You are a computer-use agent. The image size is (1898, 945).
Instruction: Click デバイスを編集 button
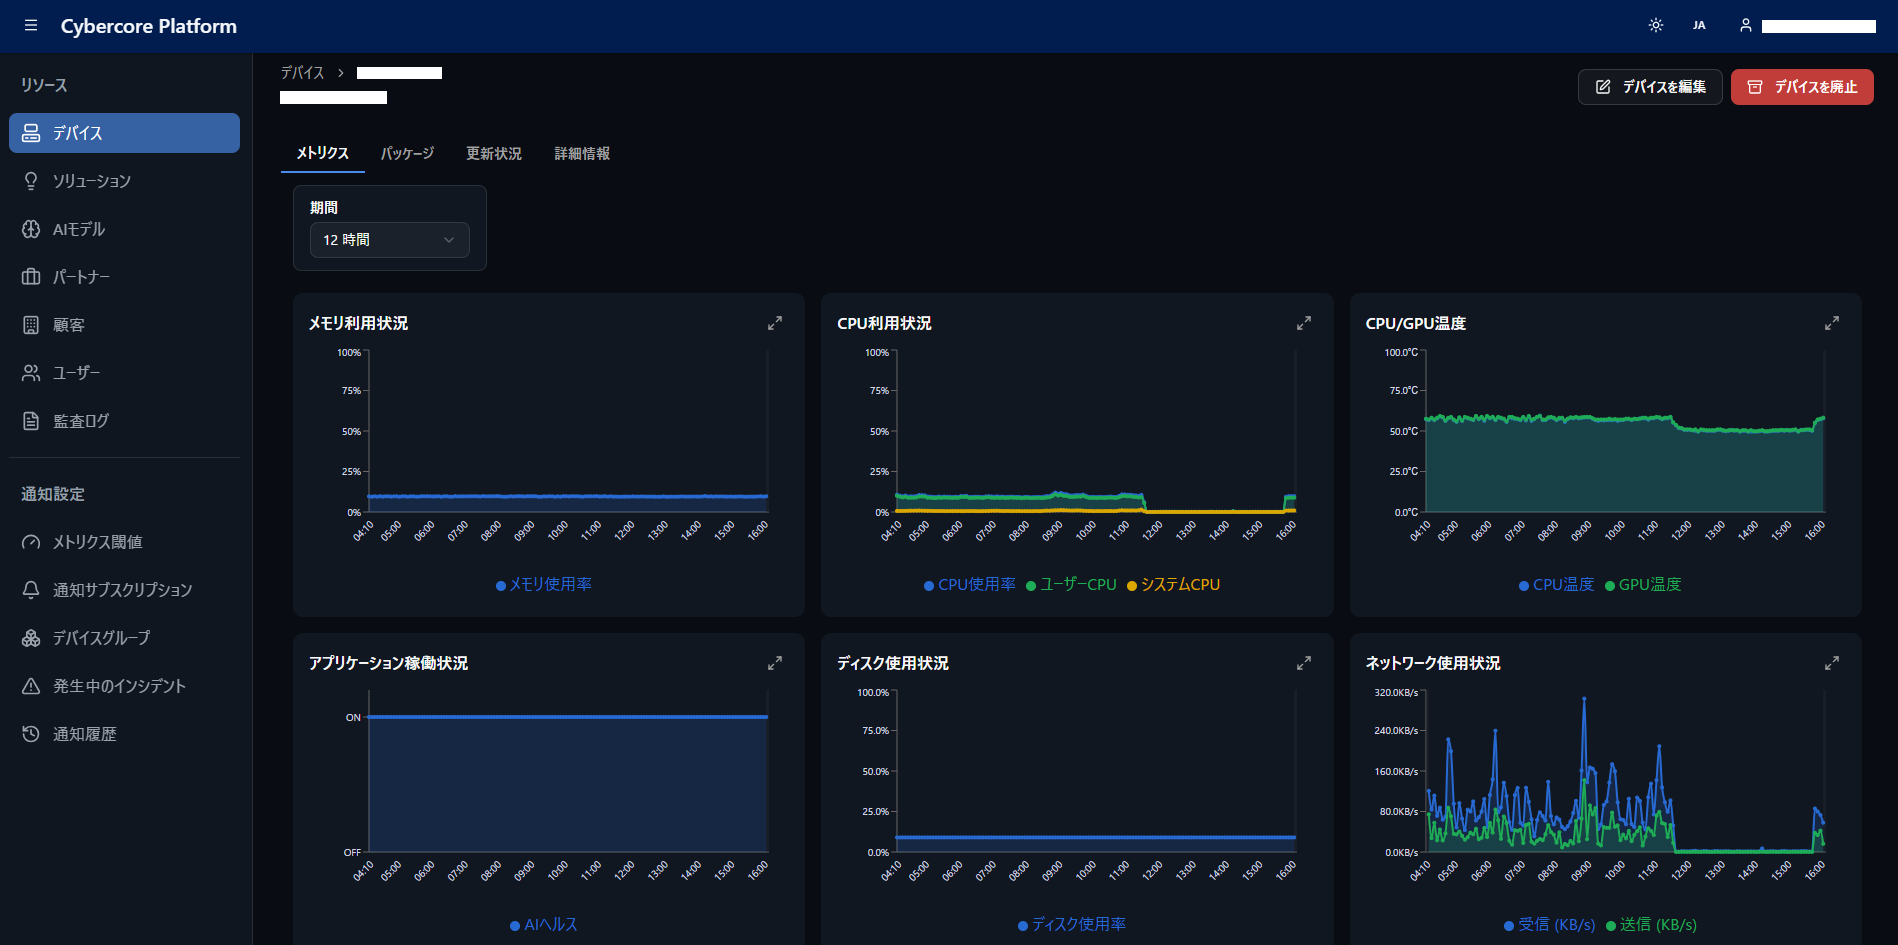(x=1650, y=87)
